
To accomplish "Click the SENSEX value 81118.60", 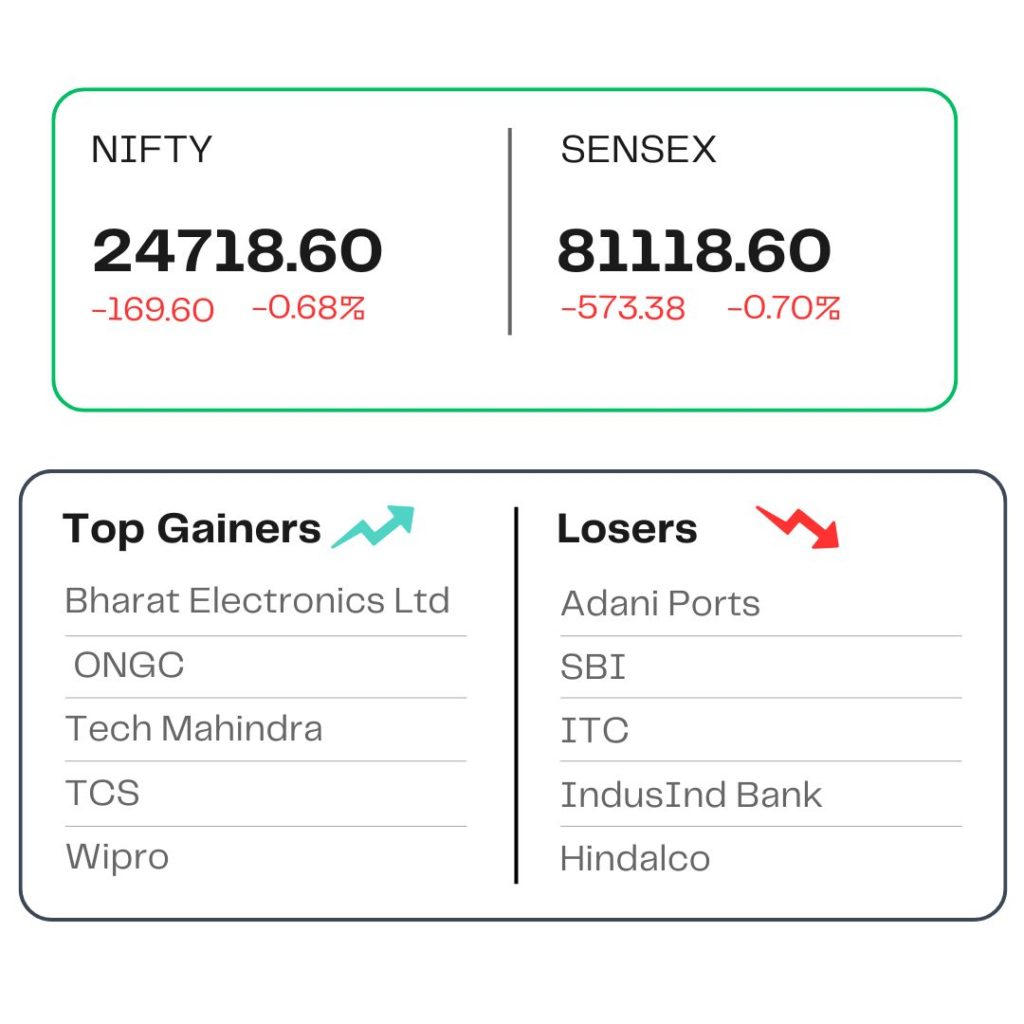I will coord(694,251).
